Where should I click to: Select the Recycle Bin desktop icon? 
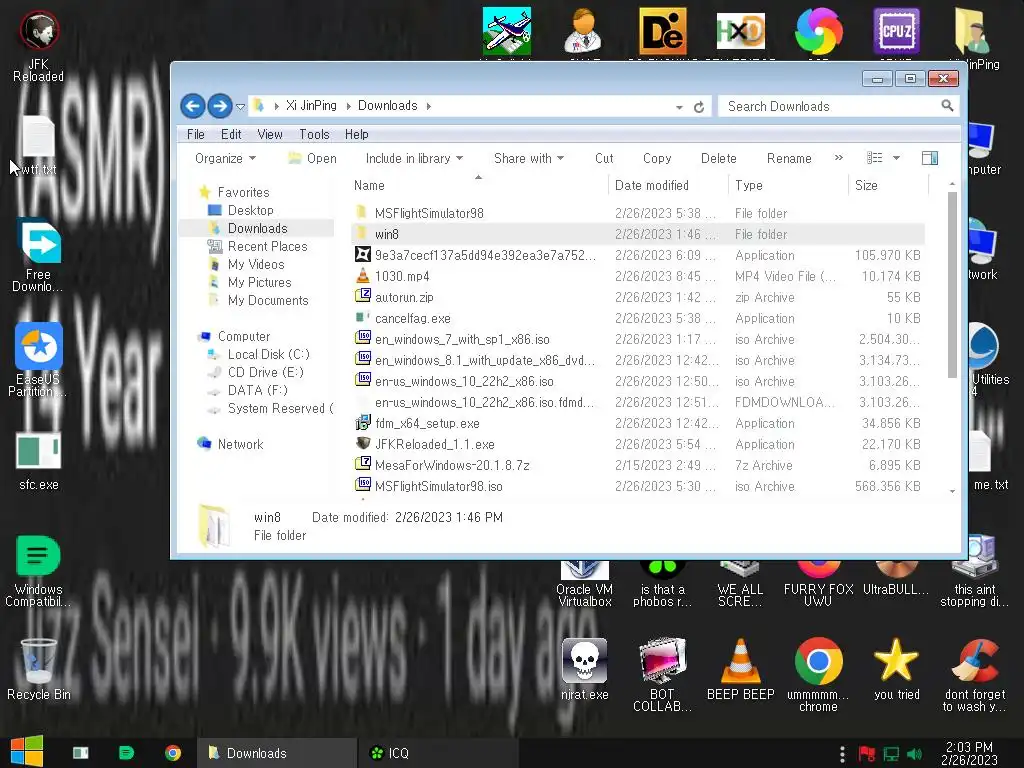pos(39,669)
